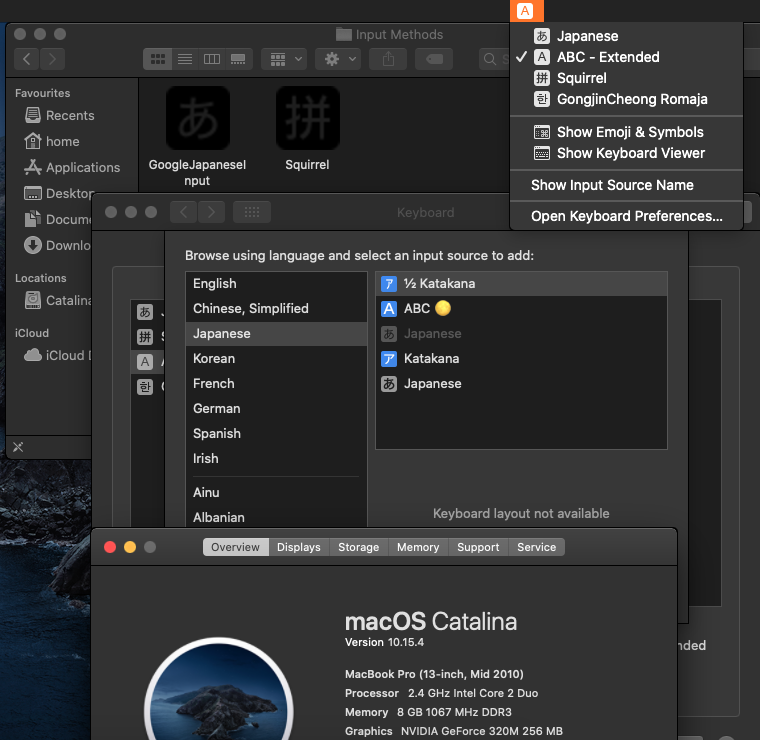The width and height of the screenshot is (760, 740).
Task: Select Albanian in language list
Action: pos(276,518)
